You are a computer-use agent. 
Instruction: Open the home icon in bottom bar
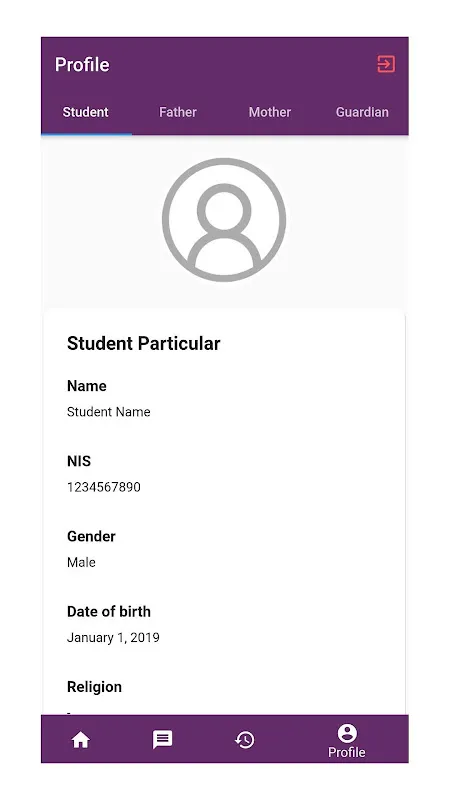(x=81, y=740)
